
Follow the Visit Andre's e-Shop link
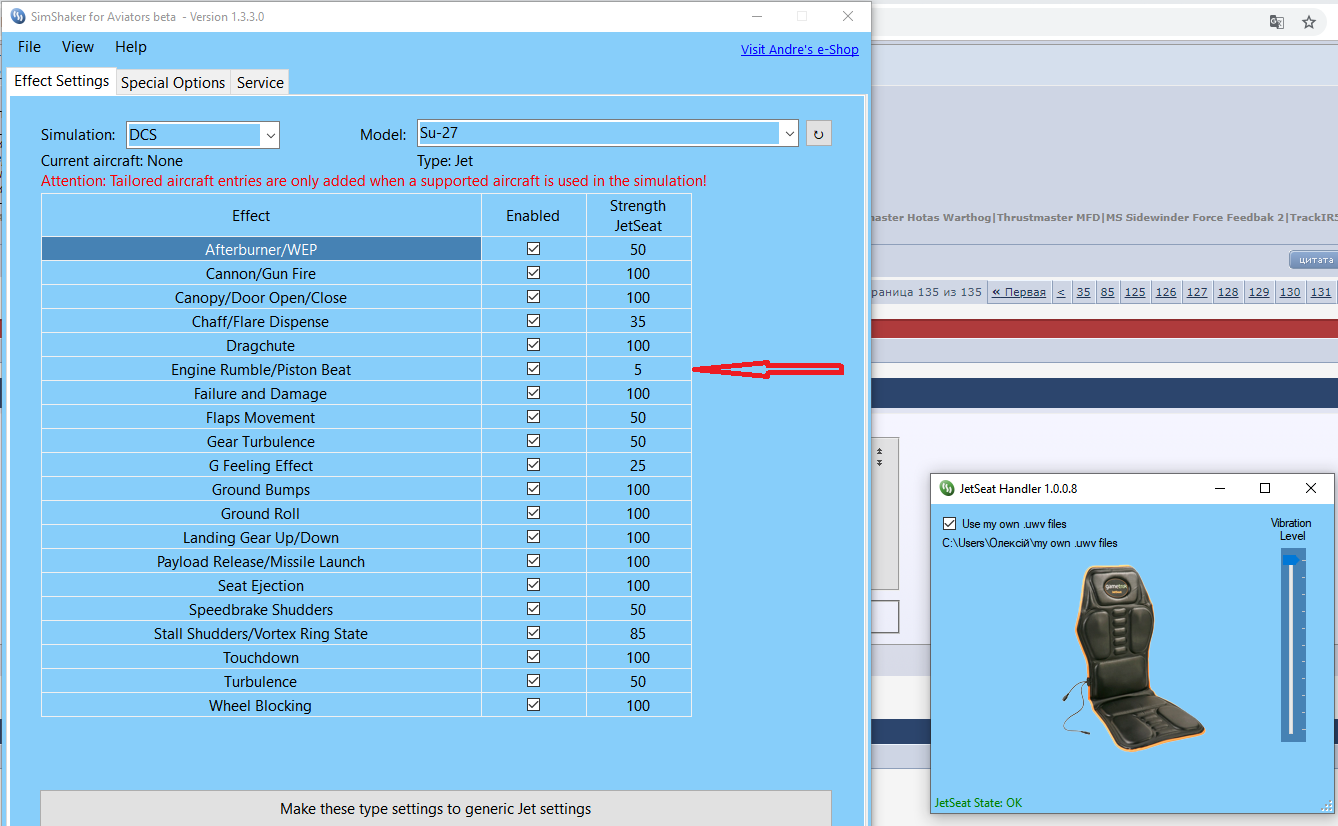click(800, 49)
